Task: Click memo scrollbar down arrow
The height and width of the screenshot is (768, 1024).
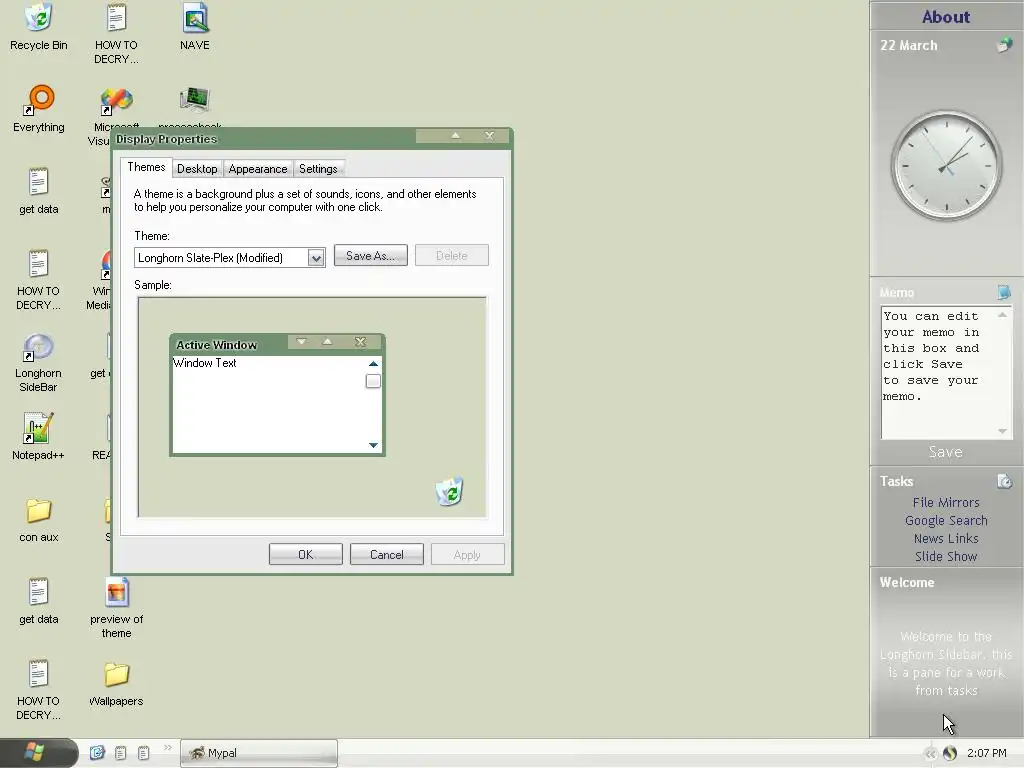Action: click(x=1002, y=431)
